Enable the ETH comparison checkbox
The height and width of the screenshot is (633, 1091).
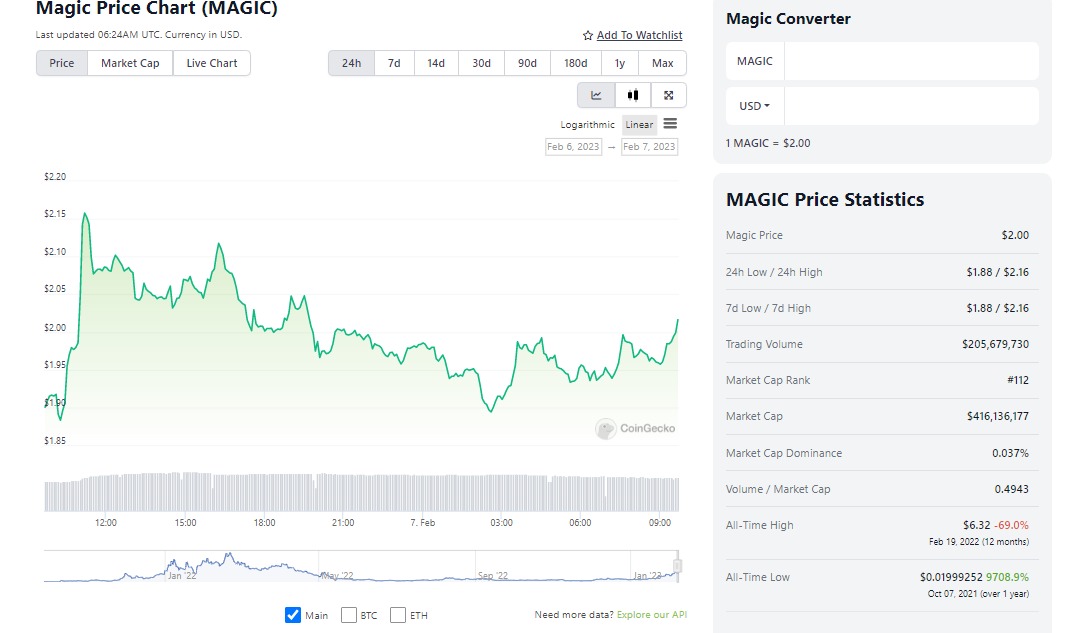coord(396,616)
